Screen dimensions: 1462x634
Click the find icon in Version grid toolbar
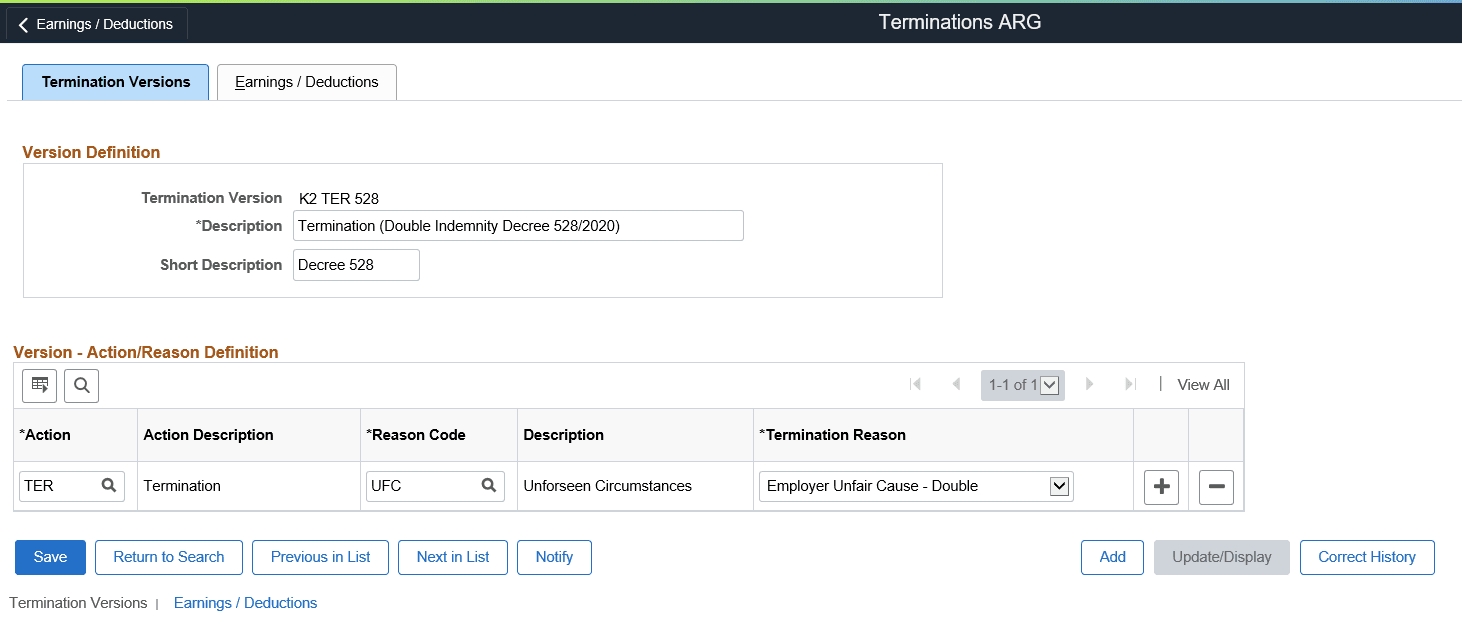pyautogui.click(x=81, y=385)
